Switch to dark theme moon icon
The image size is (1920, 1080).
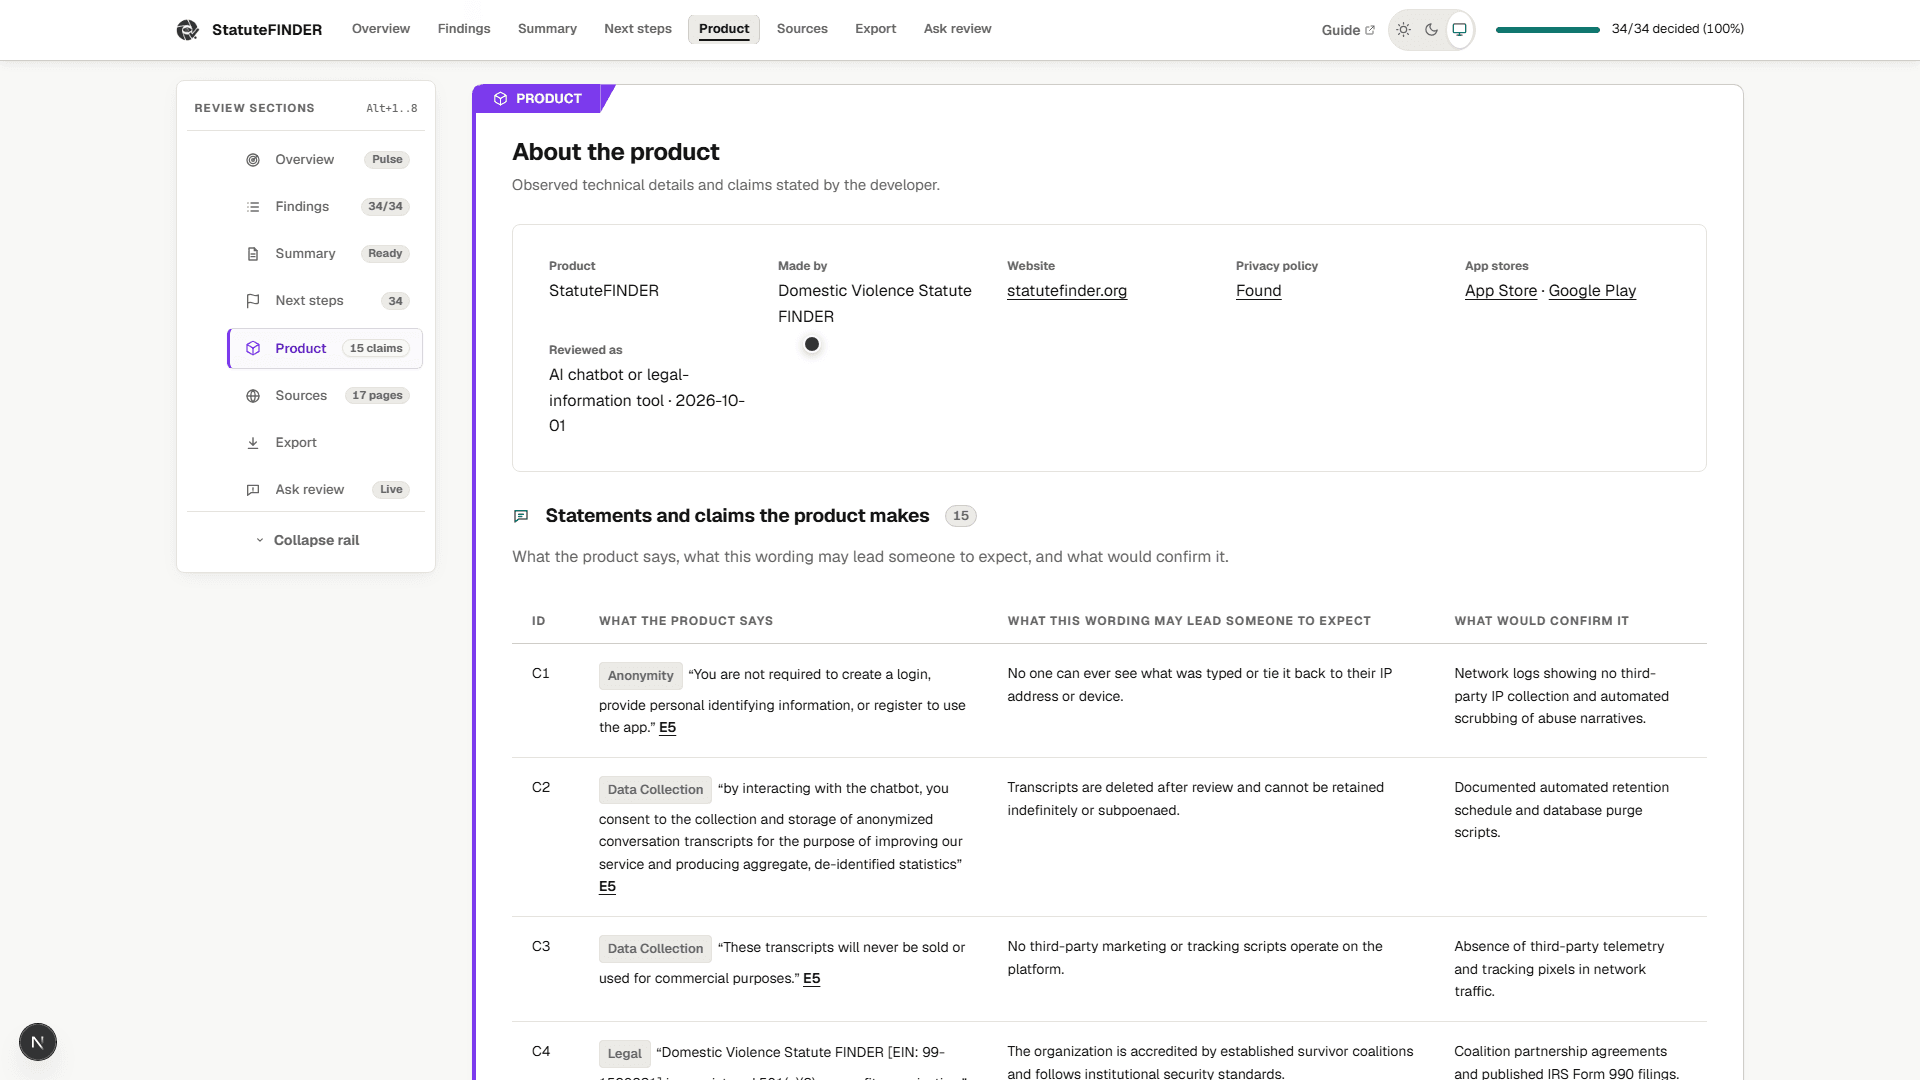coord(1432,30)
